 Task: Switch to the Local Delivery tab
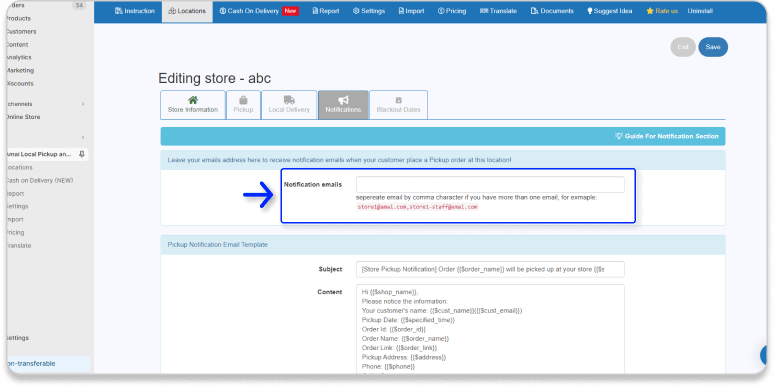point(289,105)
